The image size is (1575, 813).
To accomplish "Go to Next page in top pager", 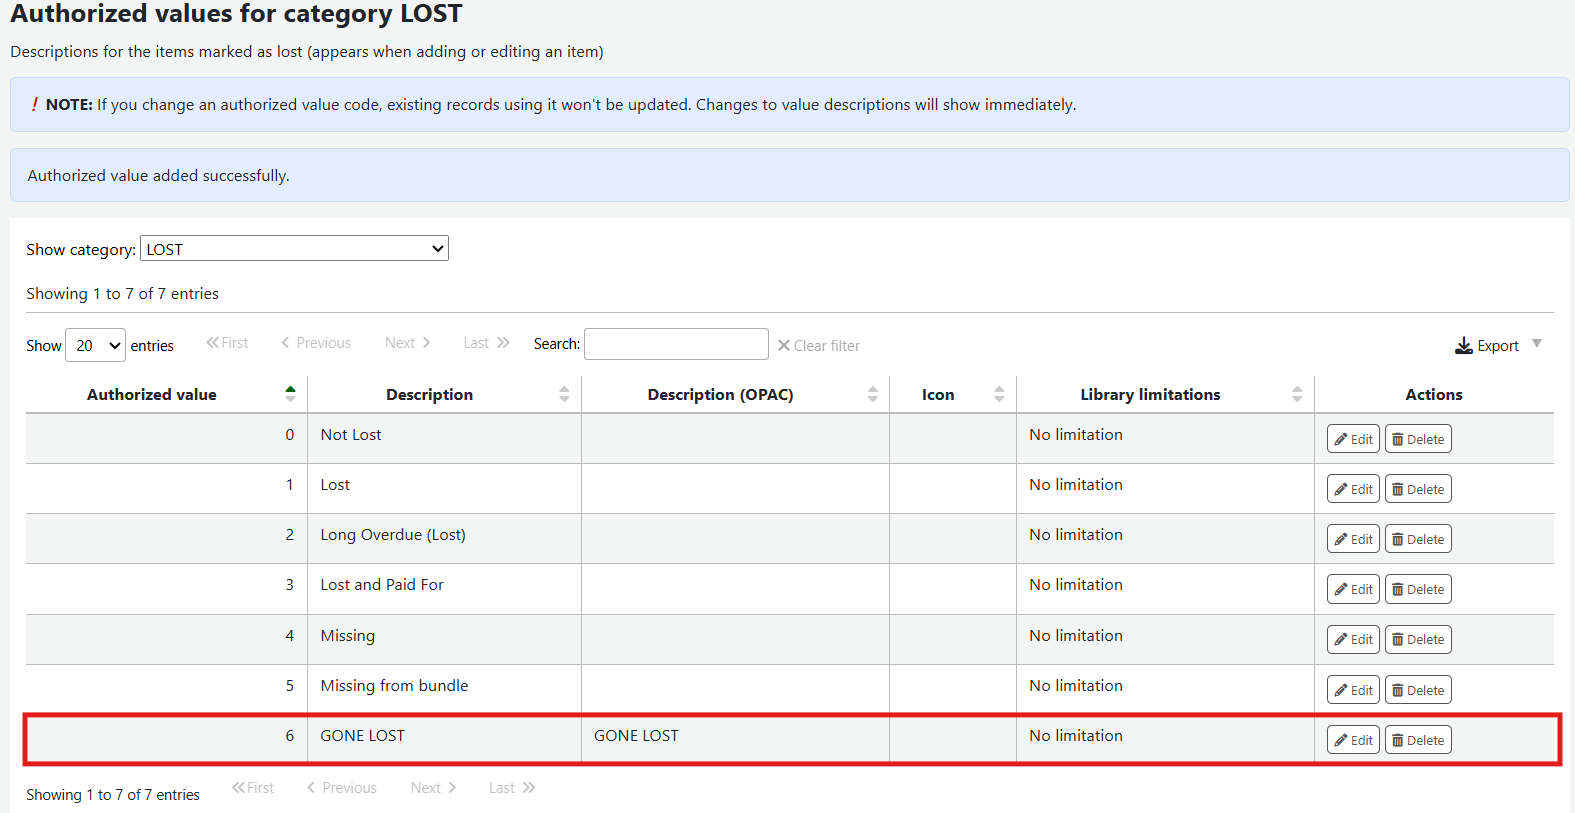I will click(407, 343).
